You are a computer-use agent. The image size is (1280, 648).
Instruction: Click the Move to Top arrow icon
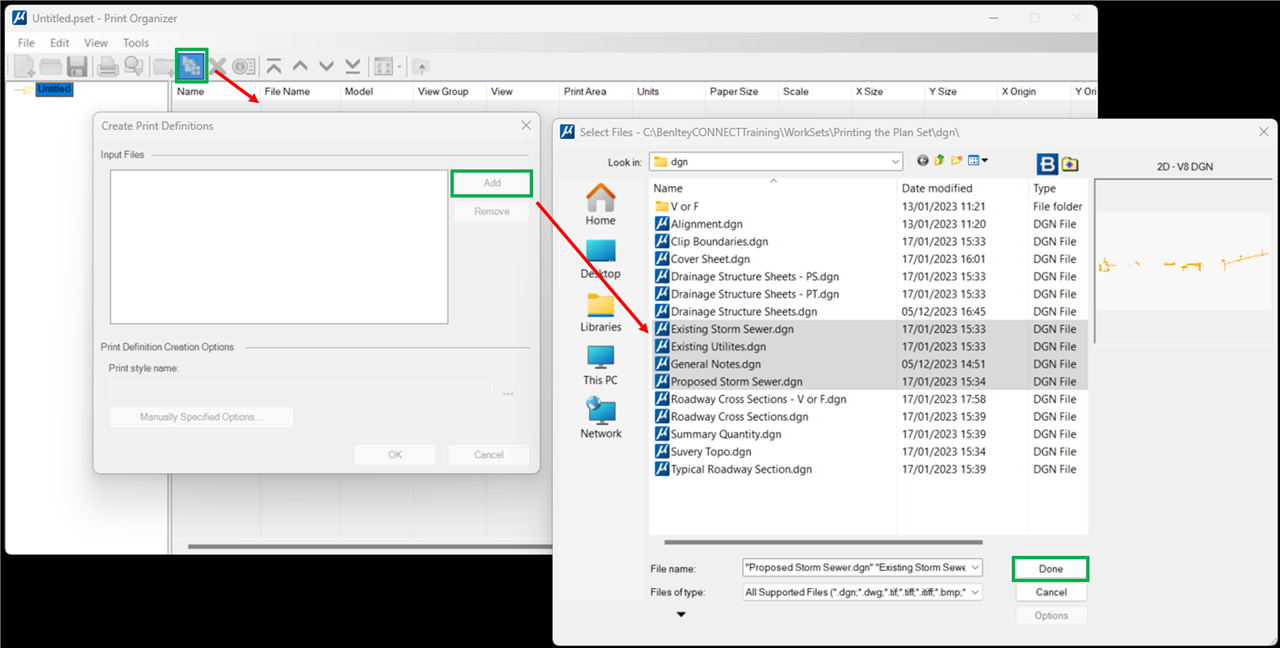tap(273, 67)
